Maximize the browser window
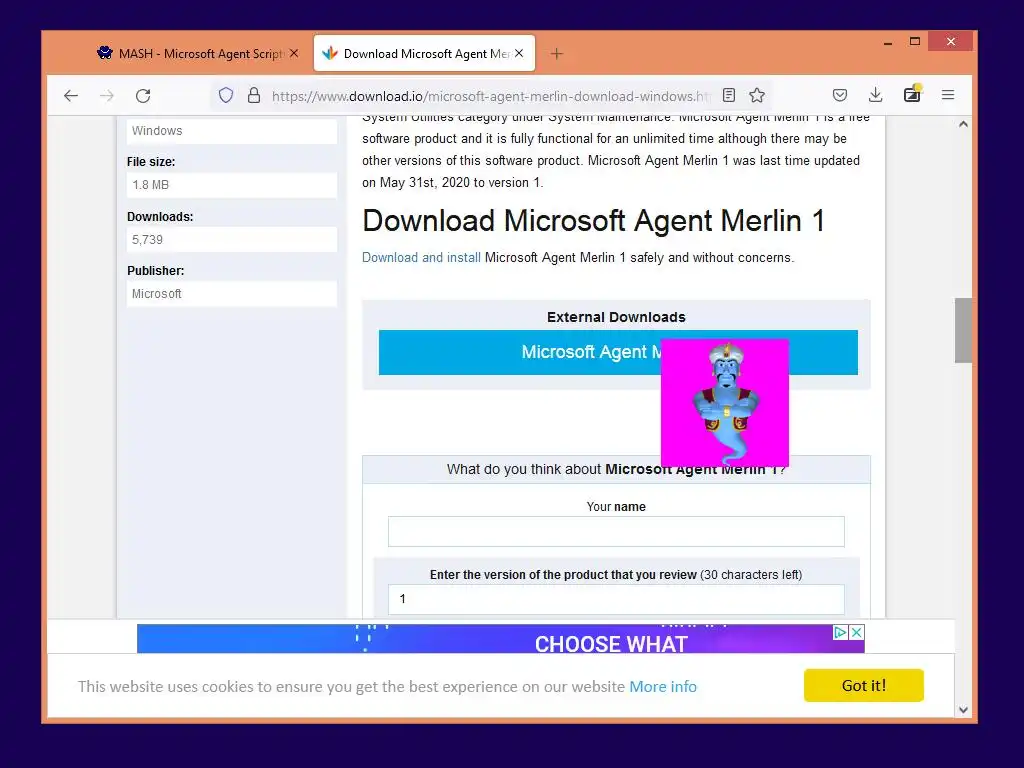 [x=915, y=42]
